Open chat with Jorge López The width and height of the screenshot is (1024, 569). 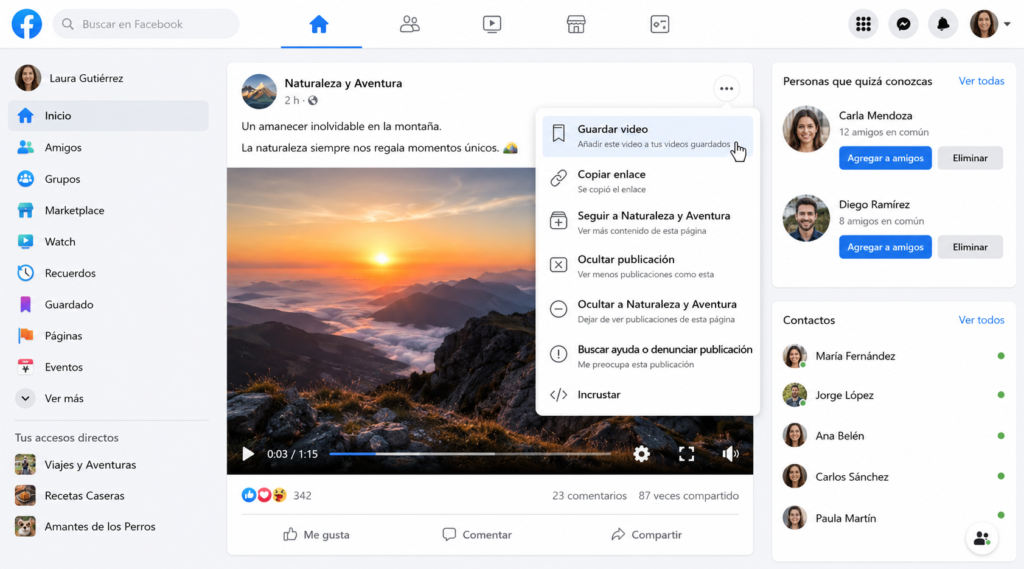[893, 395]
